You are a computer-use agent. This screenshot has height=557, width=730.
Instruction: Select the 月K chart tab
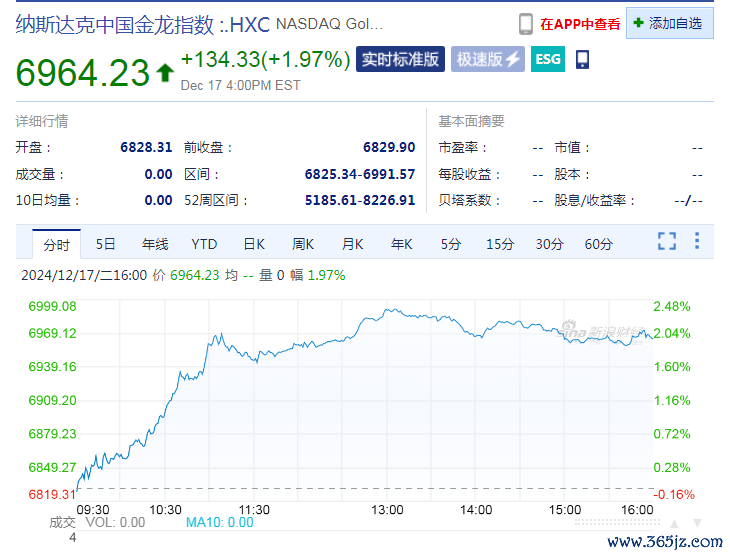352,244
